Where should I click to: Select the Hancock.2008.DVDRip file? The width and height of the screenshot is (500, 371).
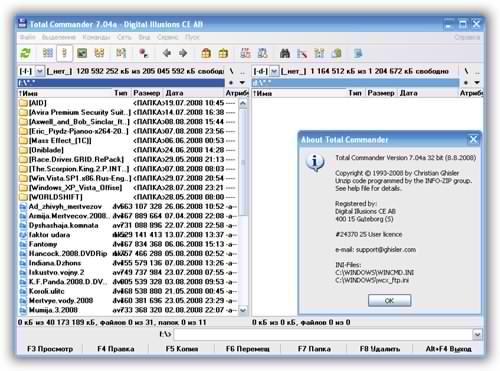tap(128, 253)
